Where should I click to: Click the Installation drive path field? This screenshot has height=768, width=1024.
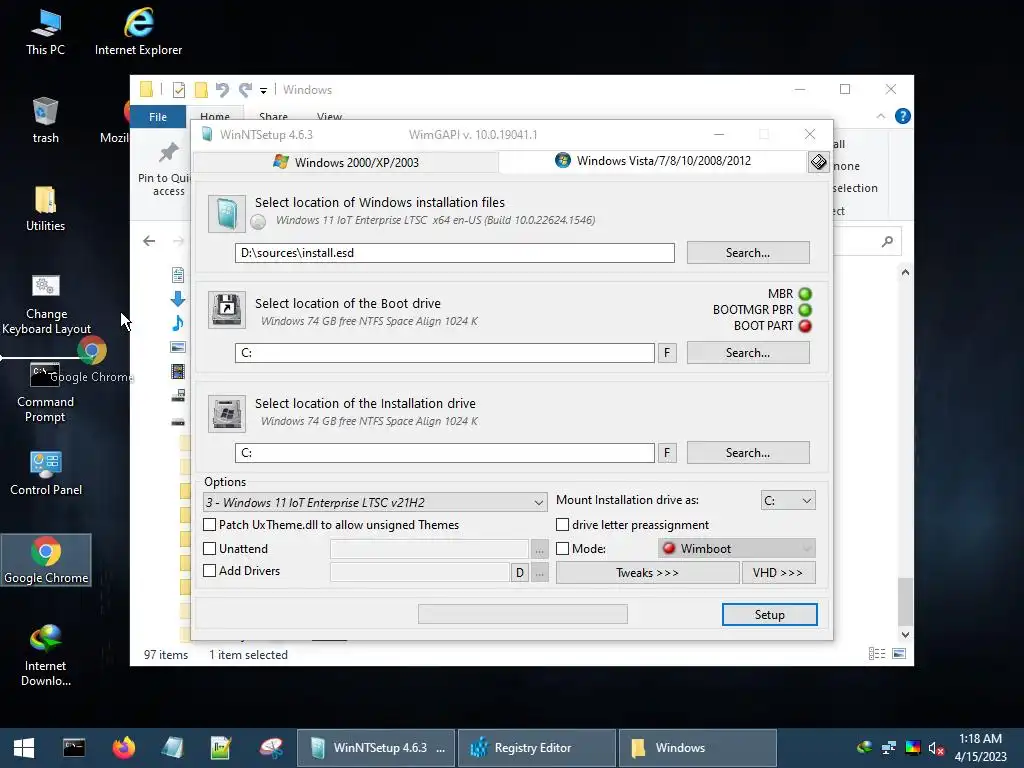(445, 453)
